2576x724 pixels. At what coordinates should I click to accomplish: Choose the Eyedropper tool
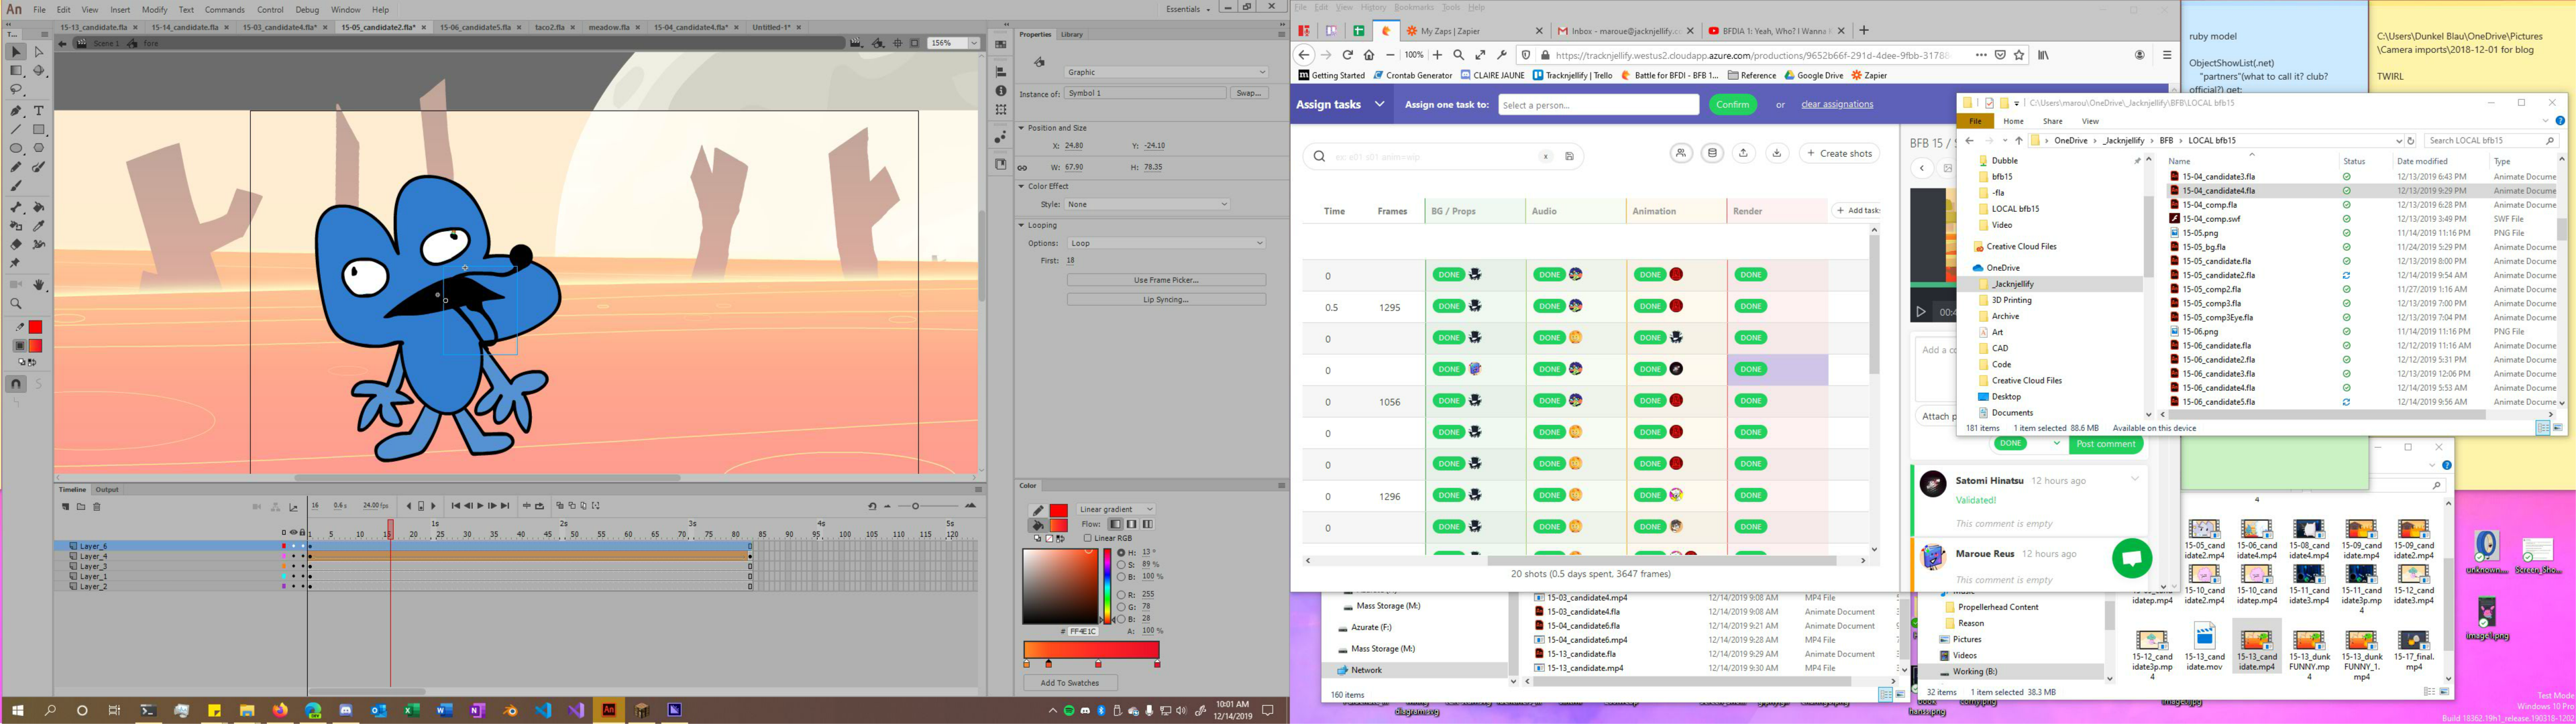[x=39, y=226]
